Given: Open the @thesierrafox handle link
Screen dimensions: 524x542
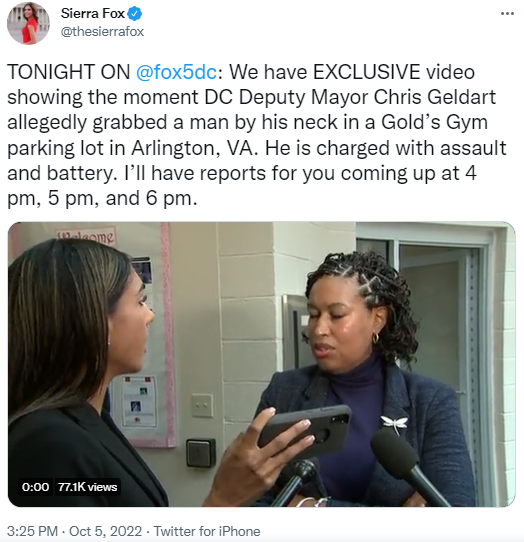Looking at the screenshot, I should tap(102, 31).
